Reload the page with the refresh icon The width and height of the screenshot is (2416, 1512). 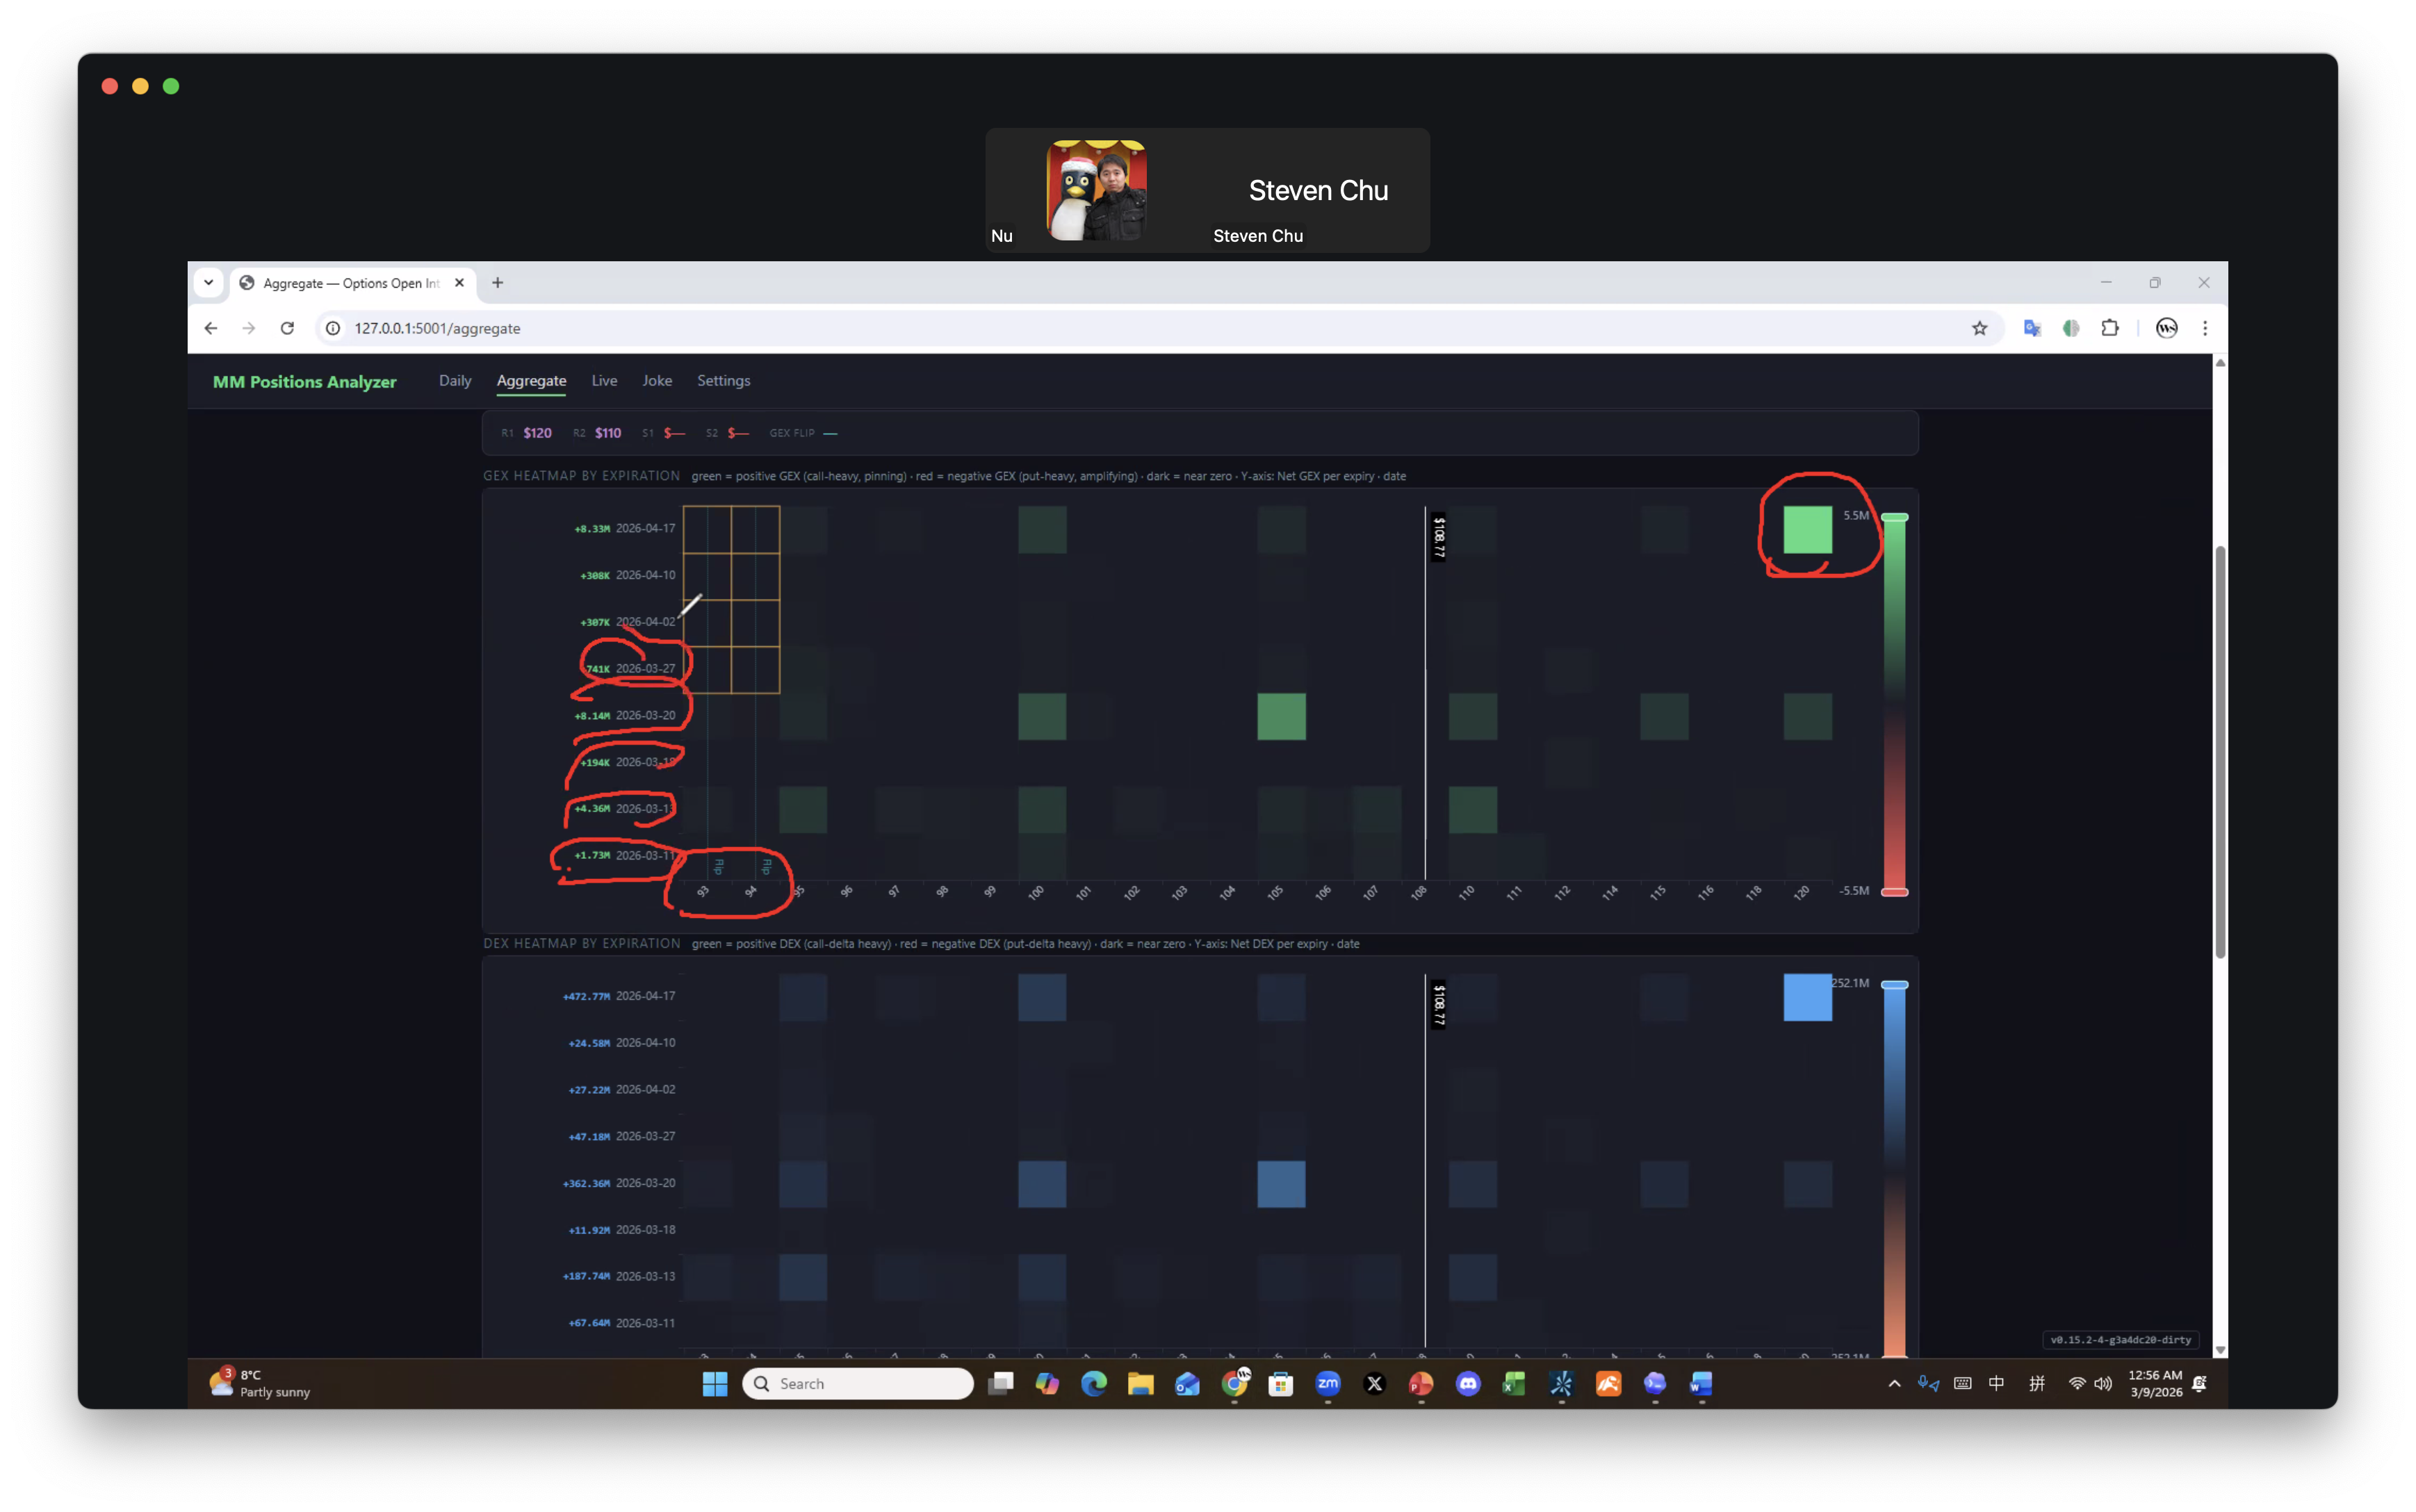pos(287,328)
